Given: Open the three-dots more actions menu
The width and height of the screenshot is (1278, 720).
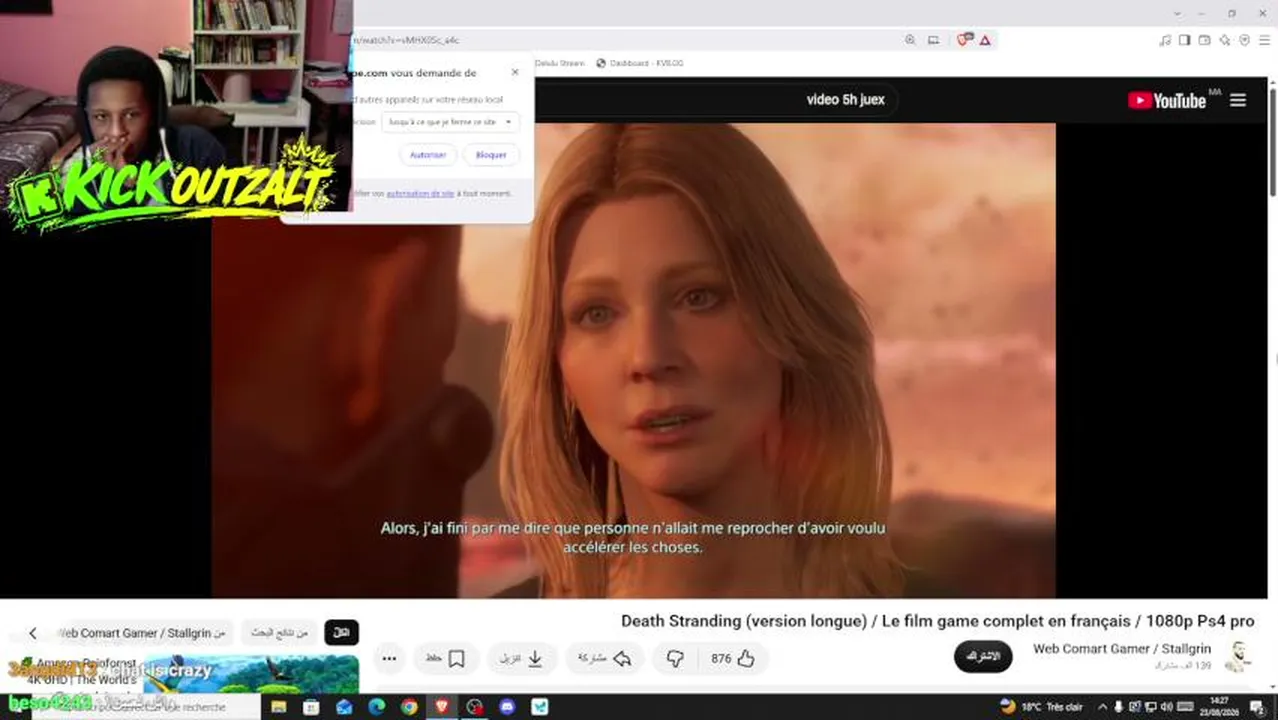Looking at the screenshot, I should 389,658.
